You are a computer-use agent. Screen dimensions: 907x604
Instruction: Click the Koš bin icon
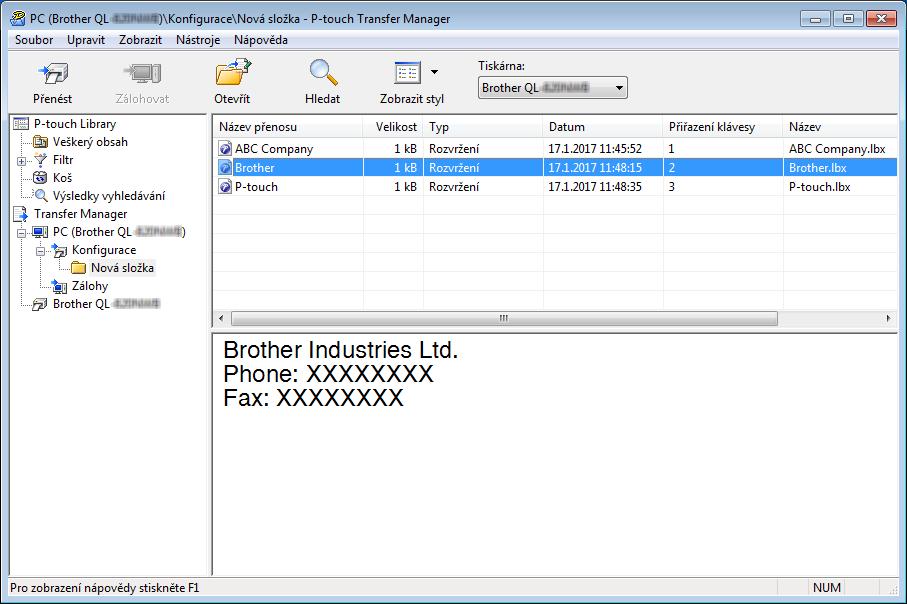(x=40, y=178)
